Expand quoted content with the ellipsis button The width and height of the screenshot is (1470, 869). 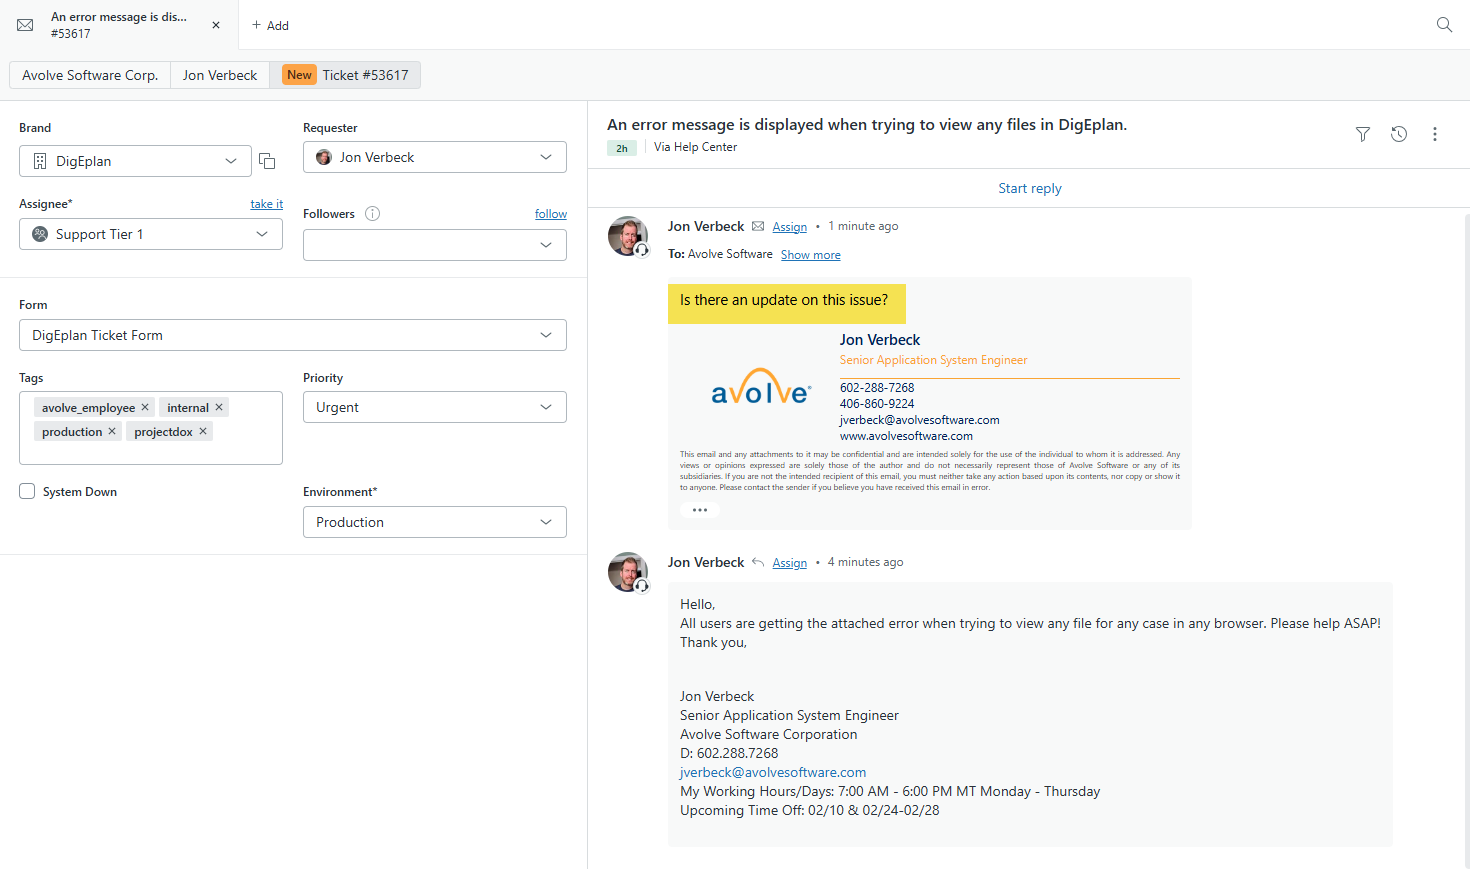point(700,510)
